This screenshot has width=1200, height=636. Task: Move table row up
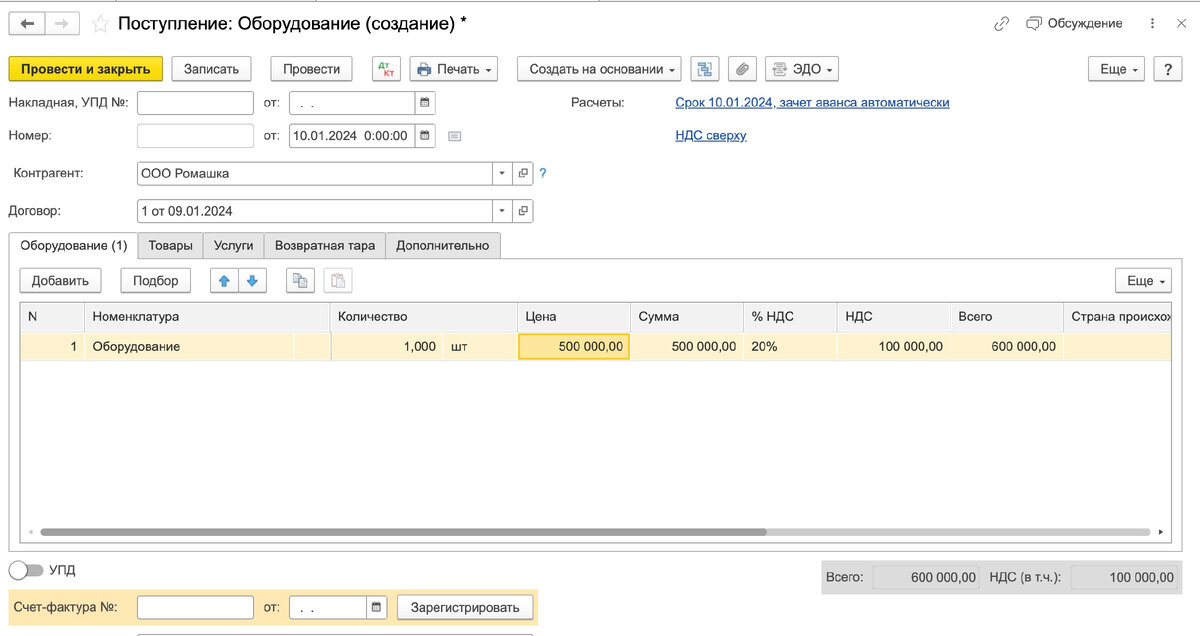224,281
